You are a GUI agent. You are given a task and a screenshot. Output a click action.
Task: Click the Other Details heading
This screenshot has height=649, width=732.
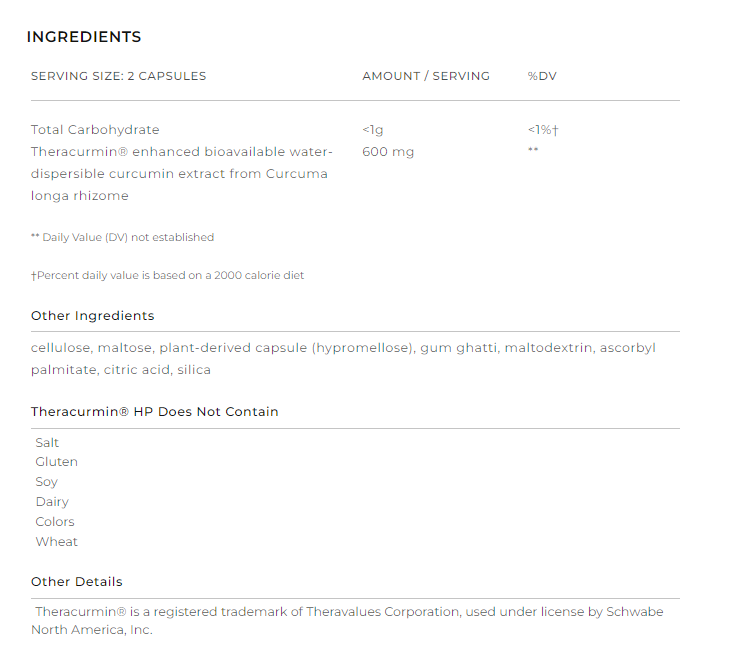(77, 582)
